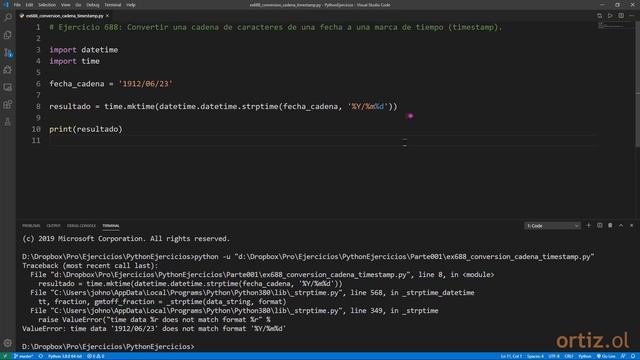Open Remote Explorer icon in activity bar
Viewport: 640px width, 360px height.
click(8, 87)
